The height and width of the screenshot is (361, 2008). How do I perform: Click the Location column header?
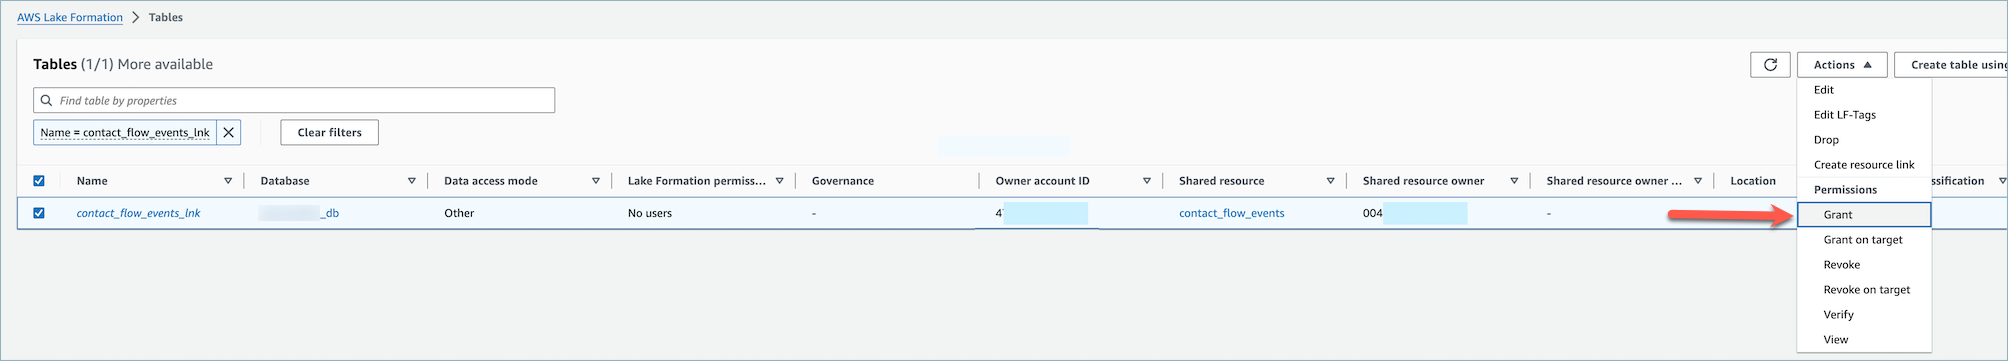(x=1753, y=181)
